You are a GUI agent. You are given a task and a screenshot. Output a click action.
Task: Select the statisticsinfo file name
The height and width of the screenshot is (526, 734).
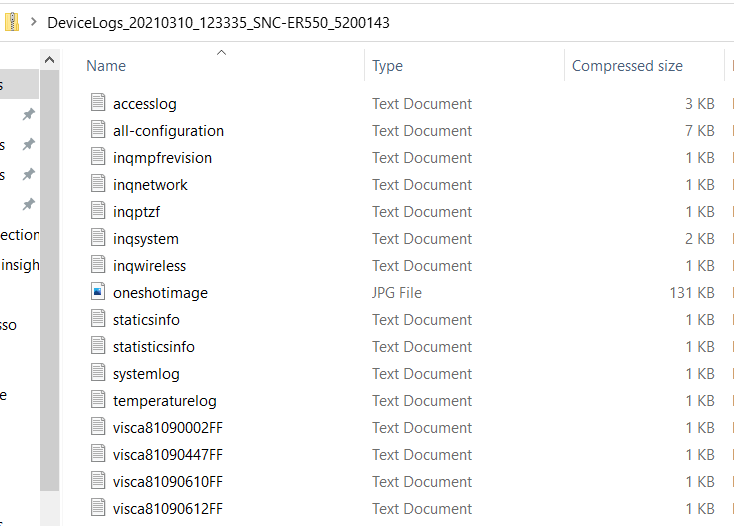point(154,346)
